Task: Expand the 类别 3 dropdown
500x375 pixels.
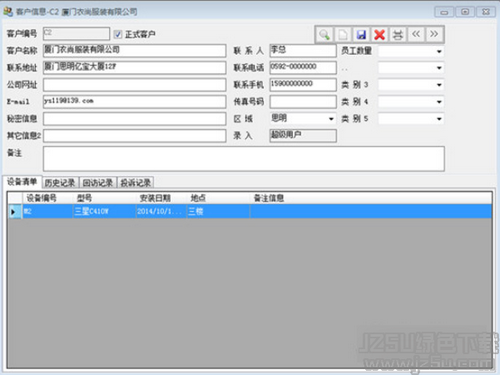Action: (411, 85)
